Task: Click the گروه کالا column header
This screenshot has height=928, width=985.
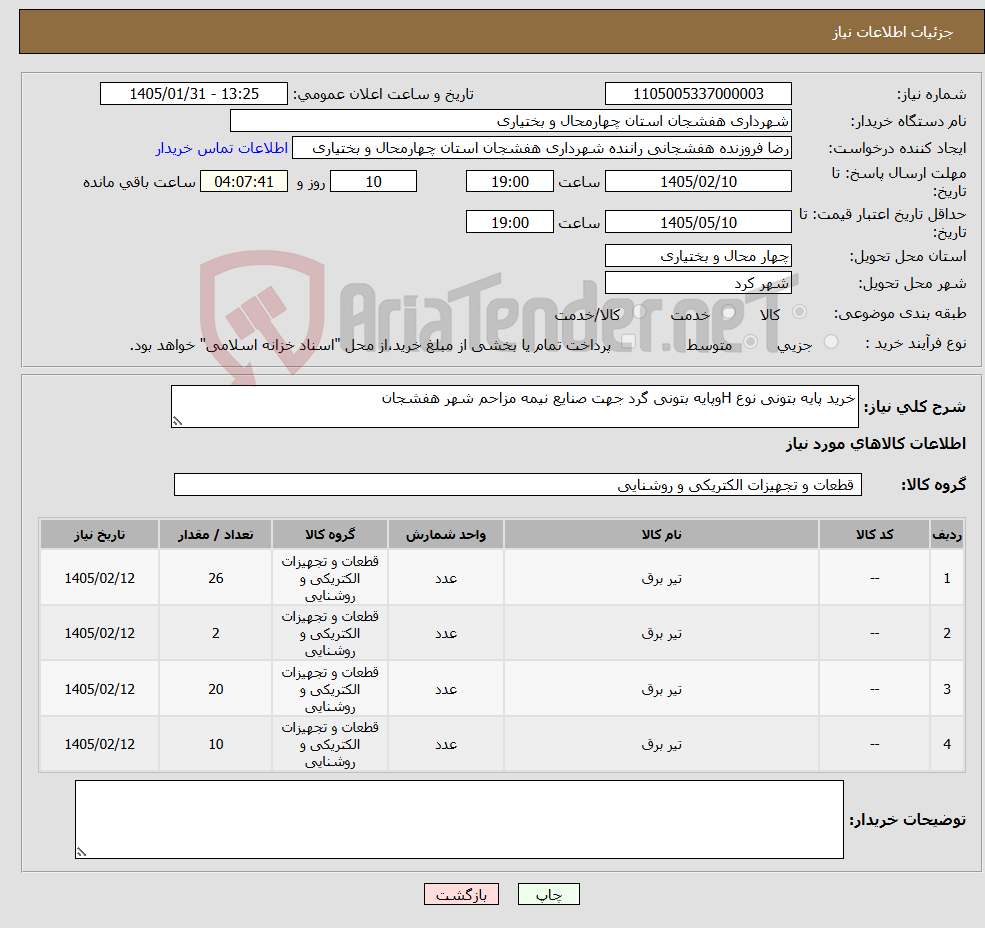Action: pyautogui.click(x=330, y=535)
